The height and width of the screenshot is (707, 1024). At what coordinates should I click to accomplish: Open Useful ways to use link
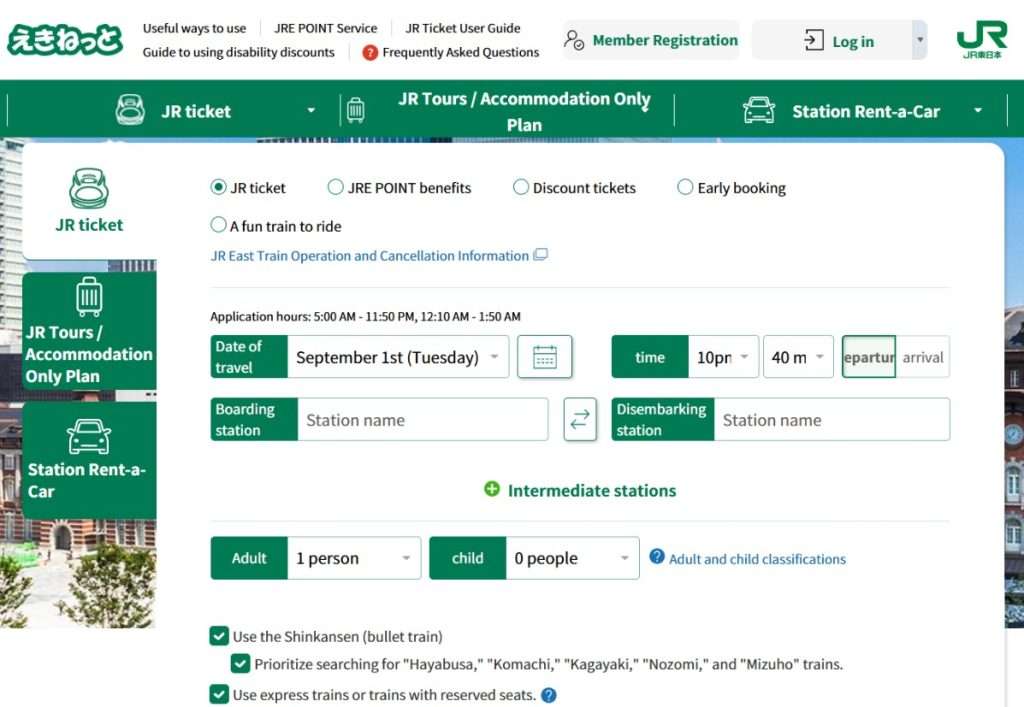coord(195,28)
